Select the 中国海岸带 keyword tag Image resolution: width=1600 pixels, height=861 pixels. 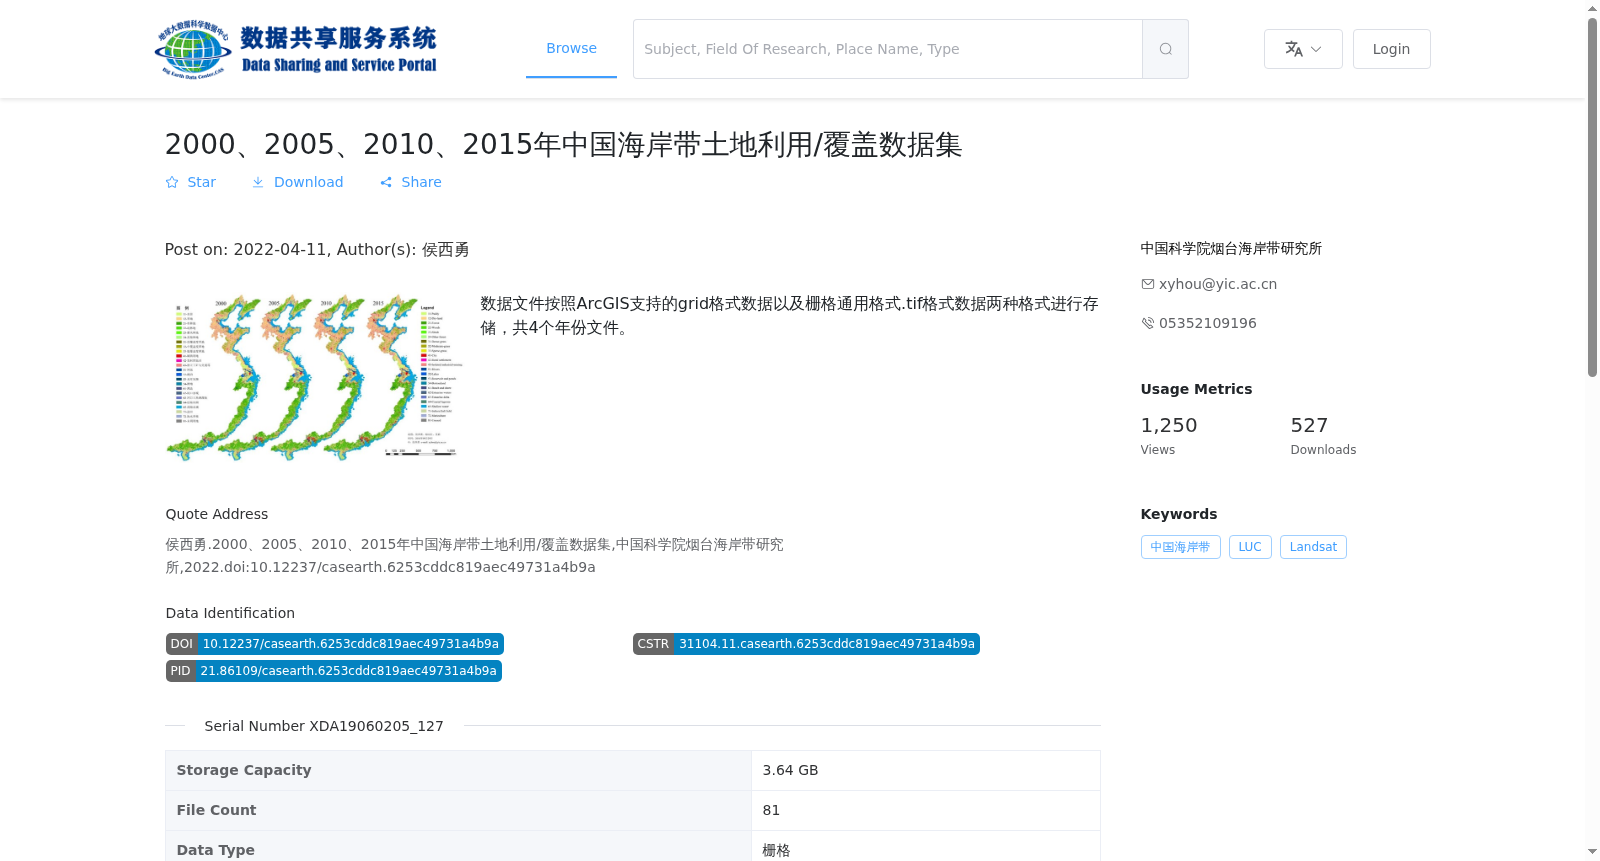pyautogui.click(x=1180, y=547)
